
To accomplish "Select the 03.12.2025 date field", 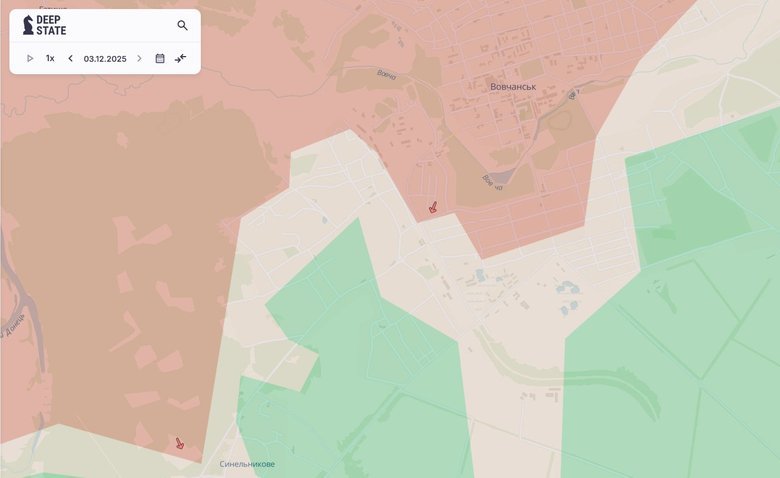I will (x=105, y=58).
